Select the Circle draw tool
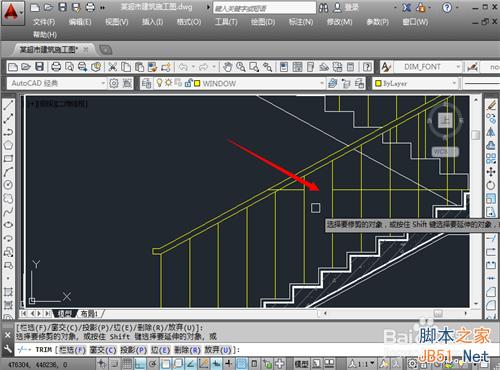Viewport: 500px width, 370px height. click(x=8, y=184)
